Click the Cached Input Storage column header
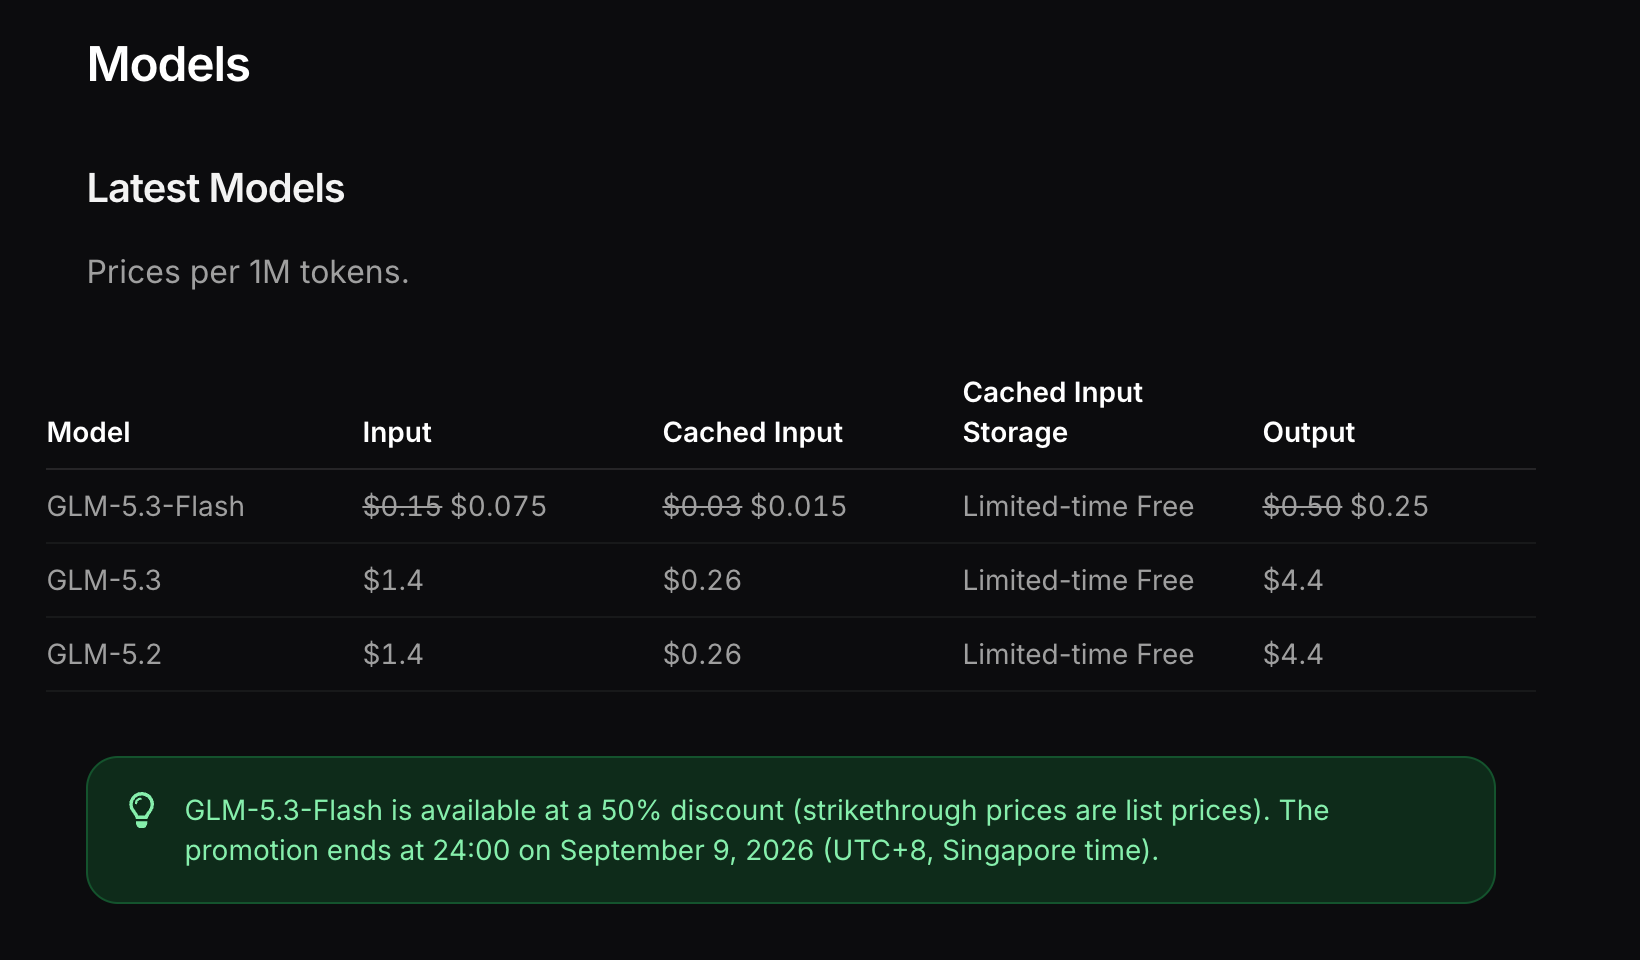 point(1052,412)
